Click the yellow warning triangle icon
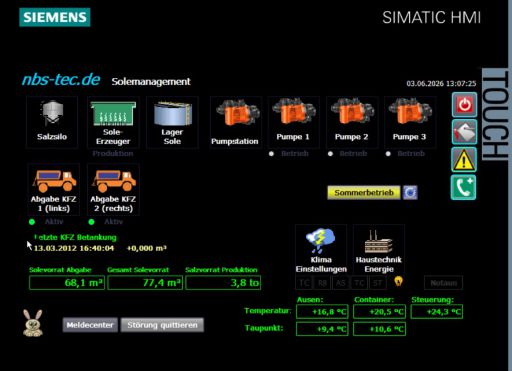Viewport: 512px width, 371px height. pyautogui.click(x=464, y=160)
